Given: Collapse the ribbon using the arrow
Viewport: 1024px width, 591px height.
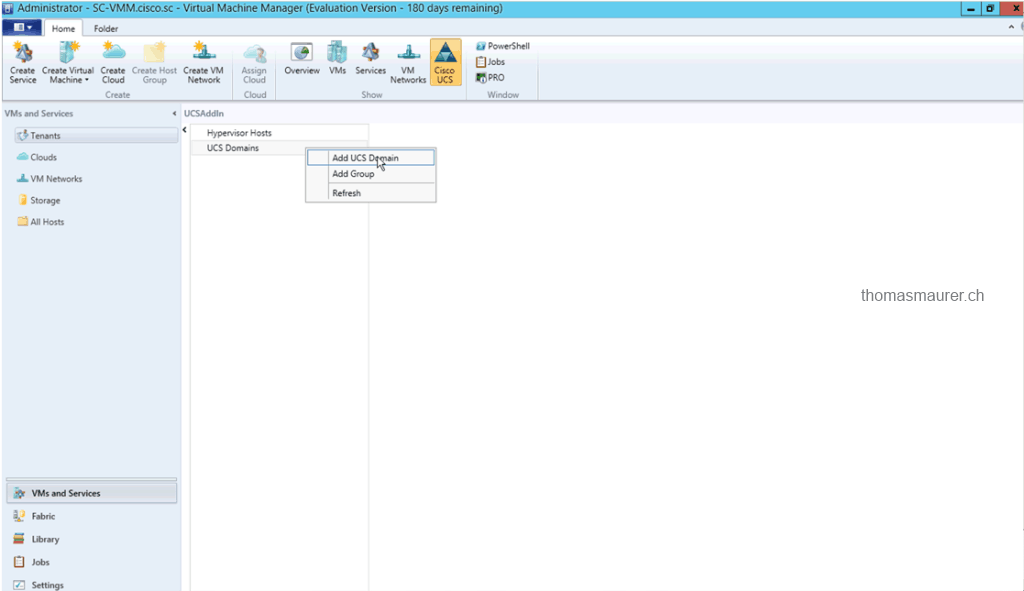Looking at the screenshot, I should (x=1011, y=27).
